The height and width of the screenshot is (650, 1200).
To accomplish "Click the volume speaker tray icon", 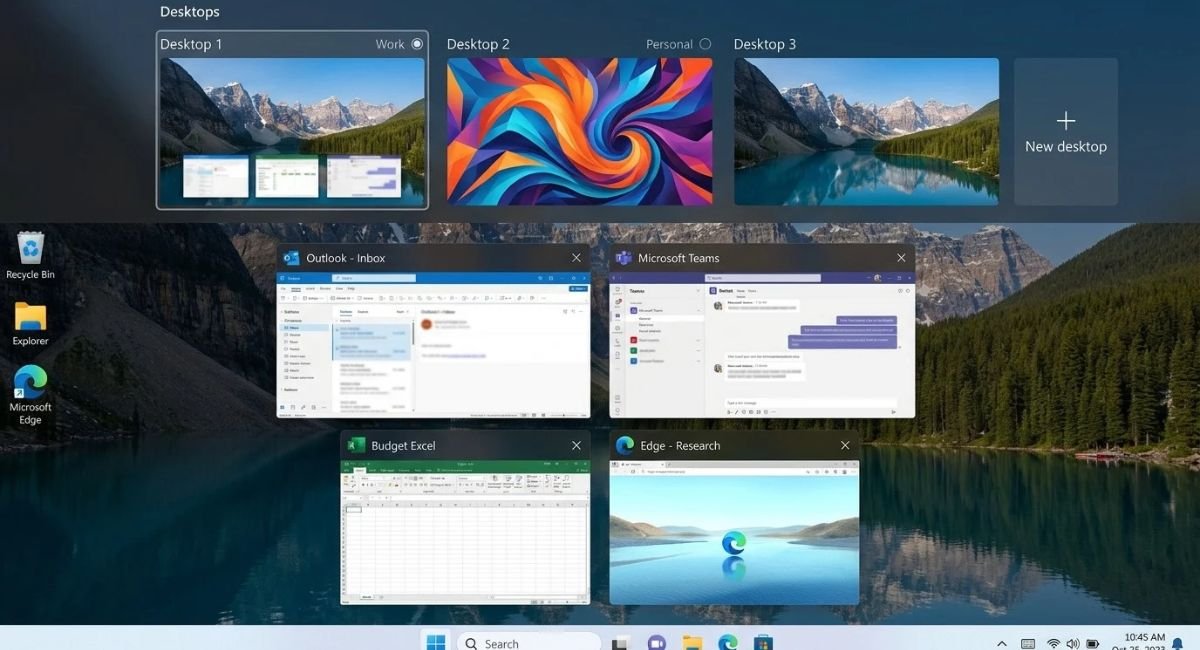I will [1072, 643].
